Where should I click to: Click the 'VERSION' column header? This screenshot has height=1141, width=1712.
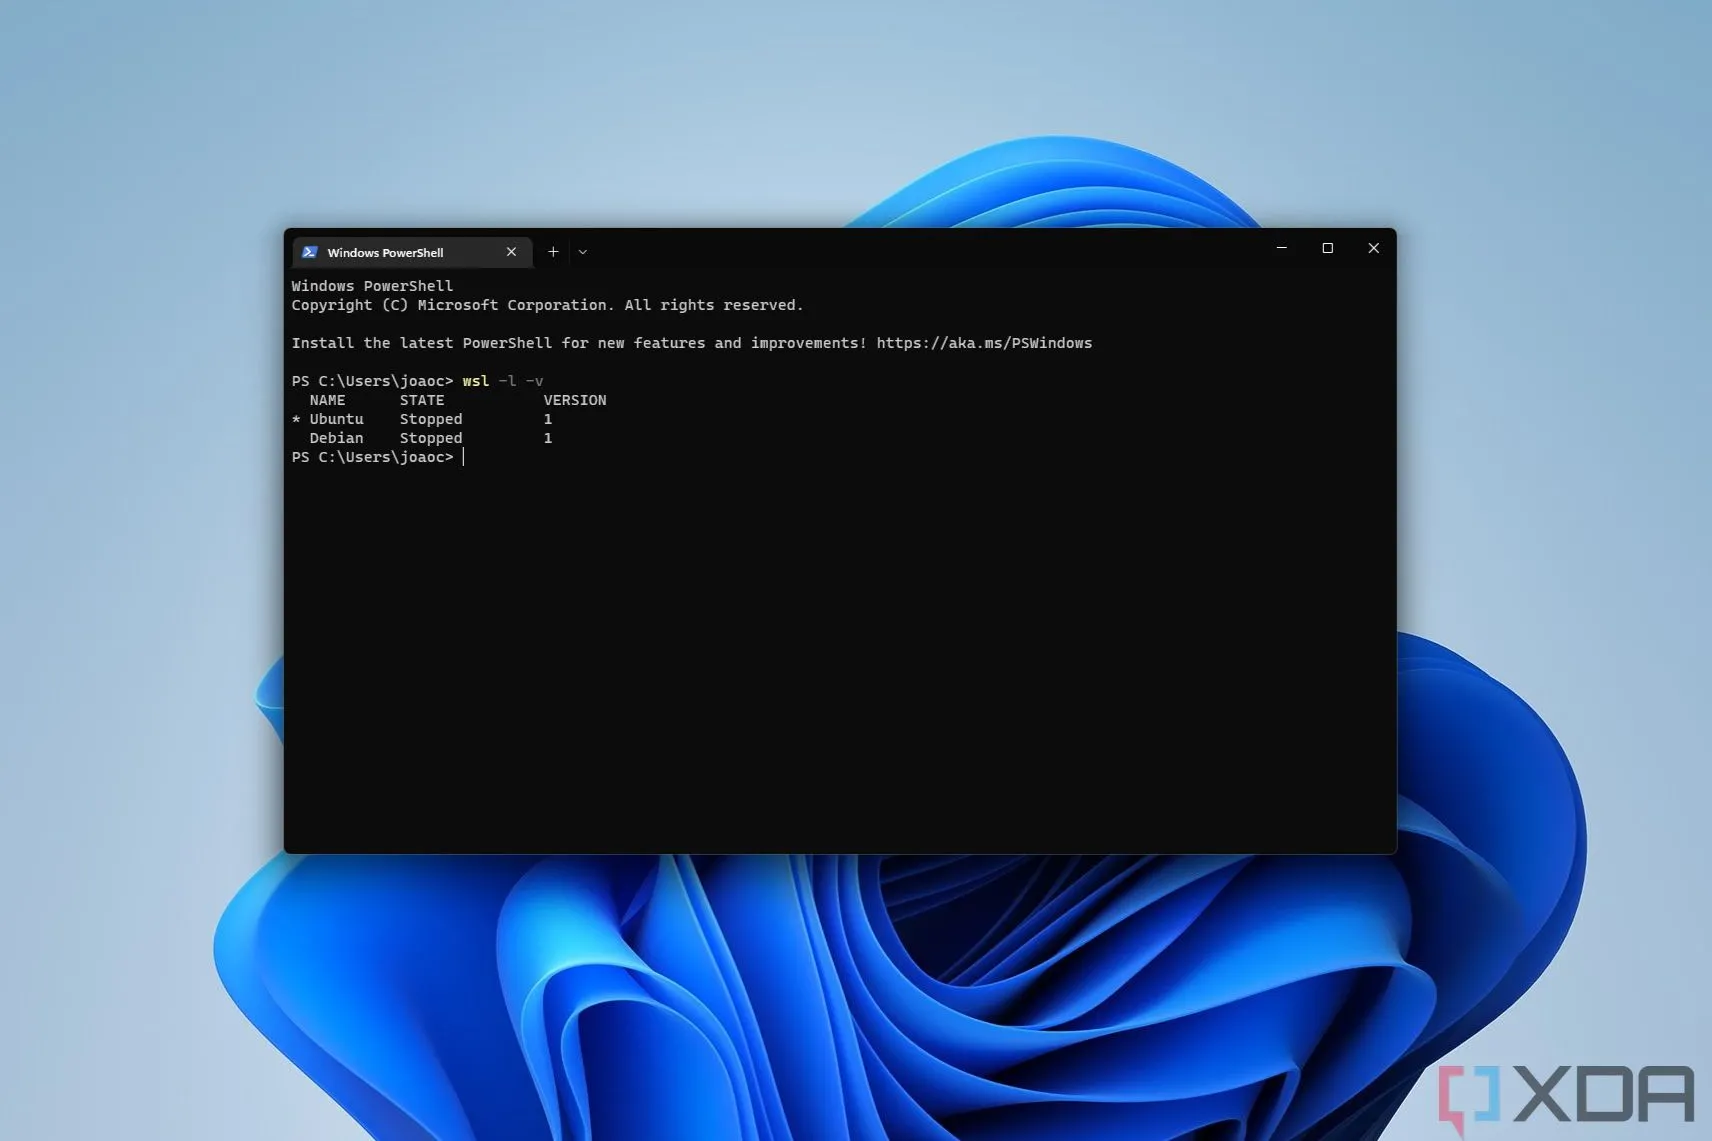pos(575,400)
